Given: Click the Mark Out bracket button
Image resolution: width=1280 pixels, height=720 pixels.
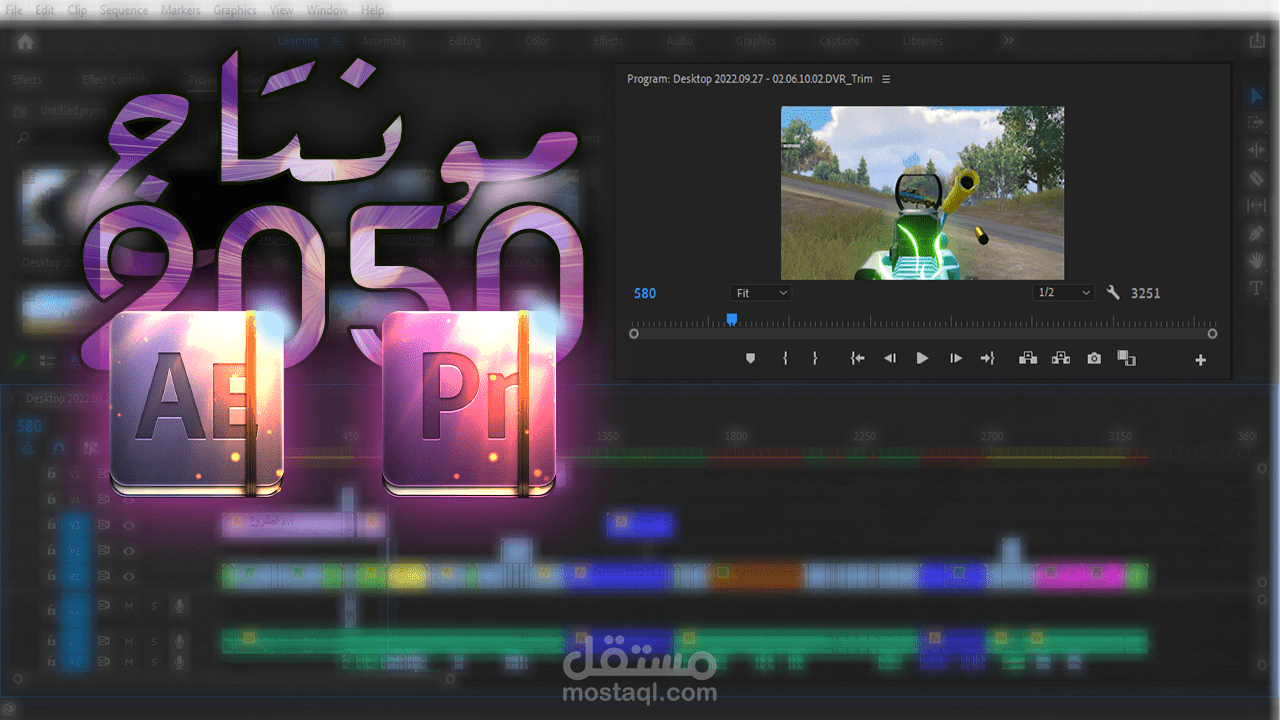Looking at the screenshot, I should [x=815, y=358].
